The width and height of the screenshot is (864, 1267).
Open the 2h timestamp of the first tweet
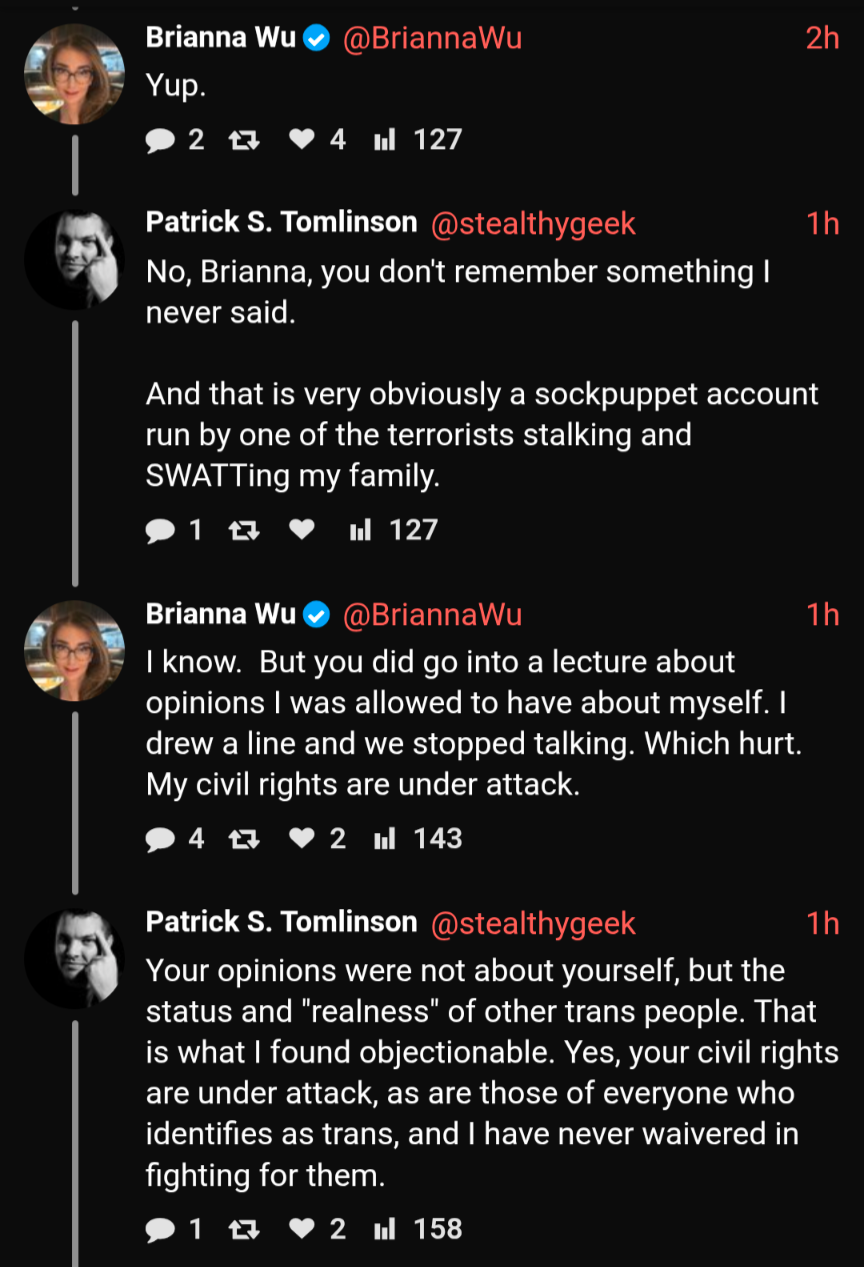[x=822, y=38]
